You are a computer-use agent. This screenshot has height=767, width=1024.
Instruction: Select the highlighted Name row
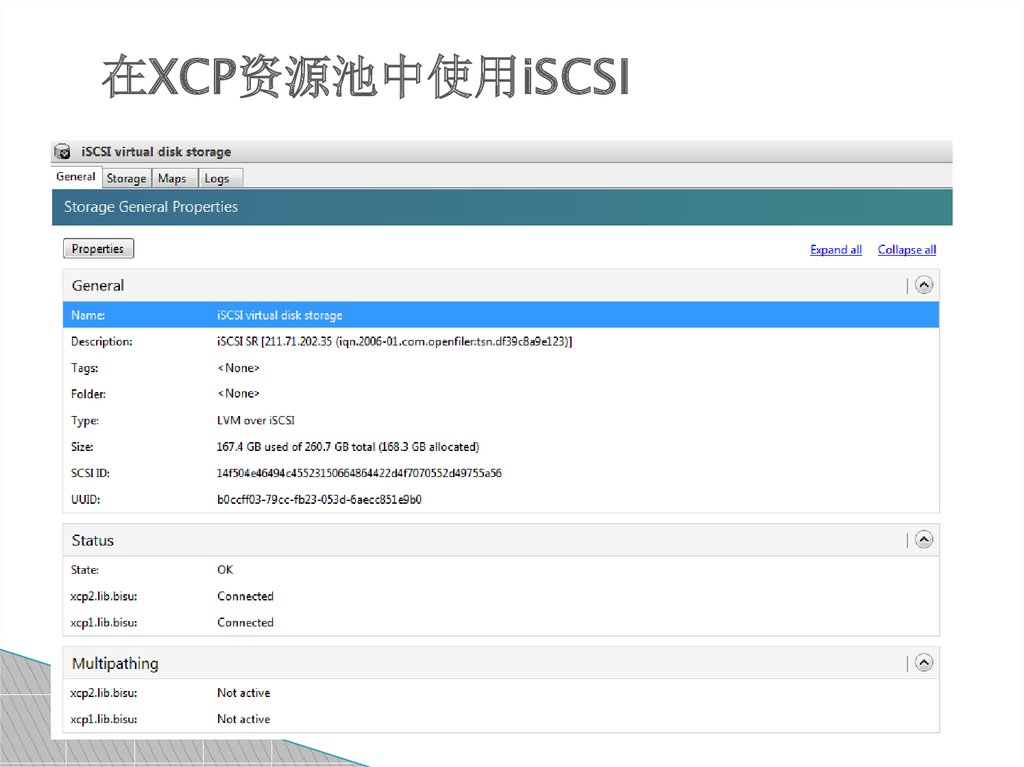click(x=500, y=315)
